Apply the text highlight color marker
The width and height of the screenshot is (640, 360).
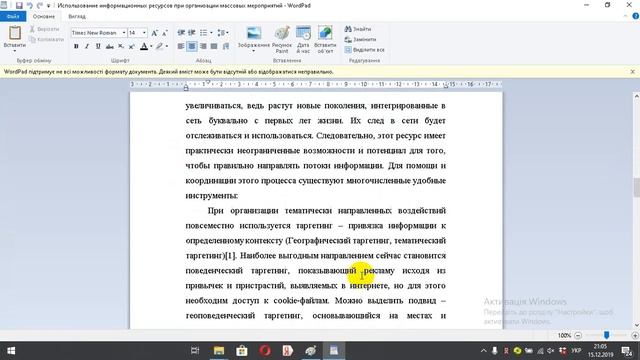click(x=159, y=47)
